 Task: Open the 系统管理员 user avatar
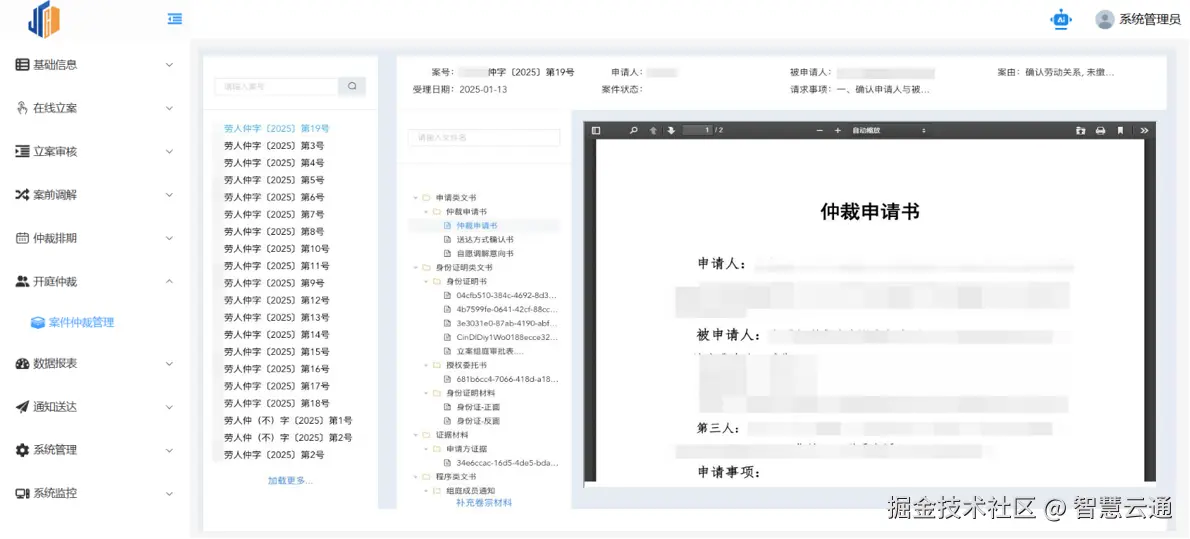1104,20
